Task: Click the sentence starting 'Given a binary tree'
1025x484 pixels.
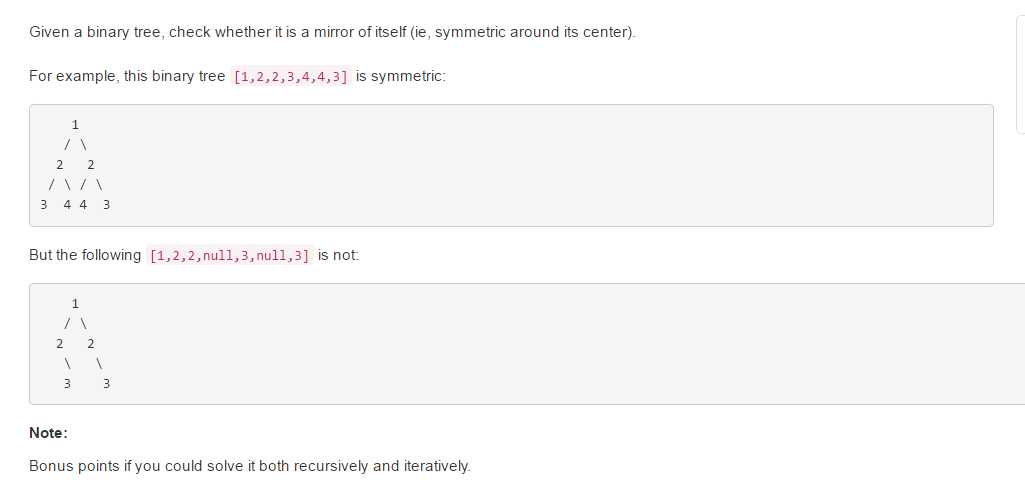Action: click(x=332, y=32)
